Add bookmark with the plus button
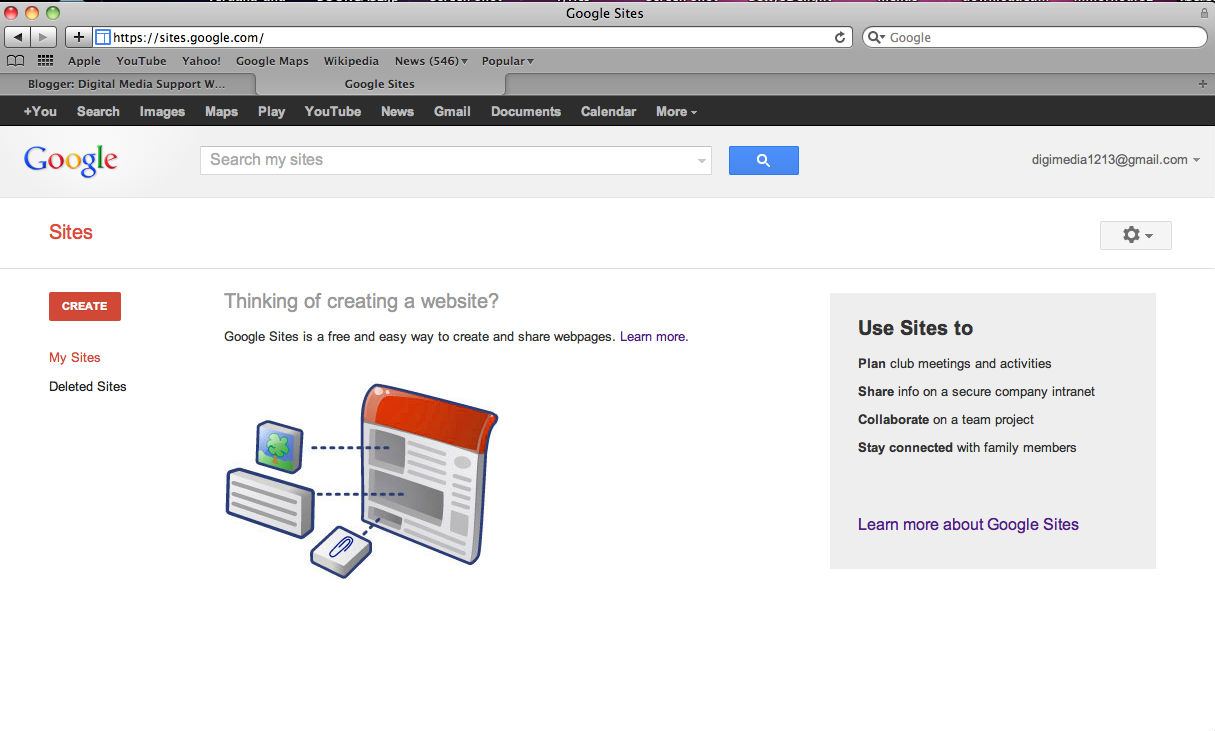Screen dimensions: 1215x731 pos(79,37)
